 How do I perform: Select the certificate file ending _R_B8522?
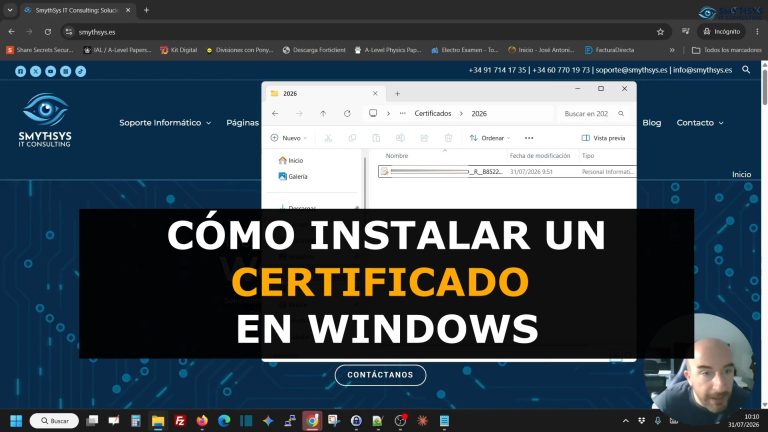tap(507, 171)
